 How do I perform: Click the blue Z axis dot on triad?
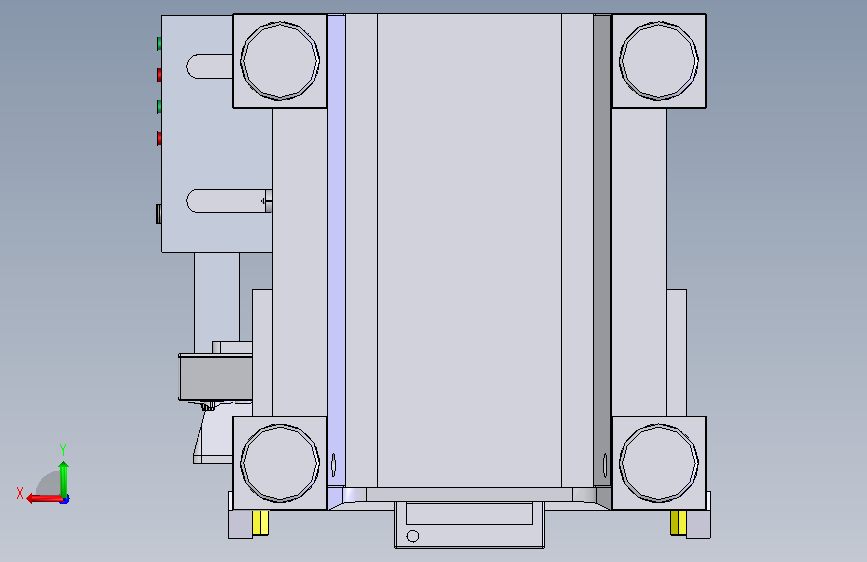click(x=65, y=500)
